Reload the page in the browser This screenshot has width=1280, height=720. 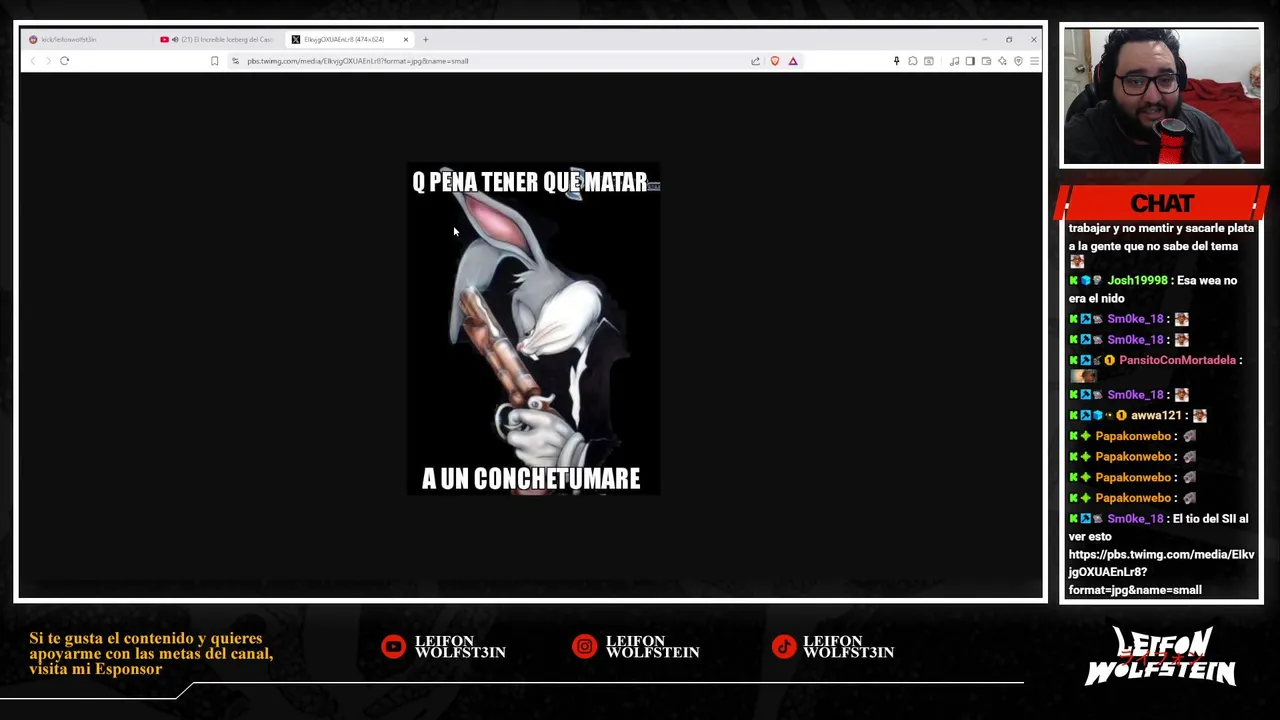click(64, 61)
